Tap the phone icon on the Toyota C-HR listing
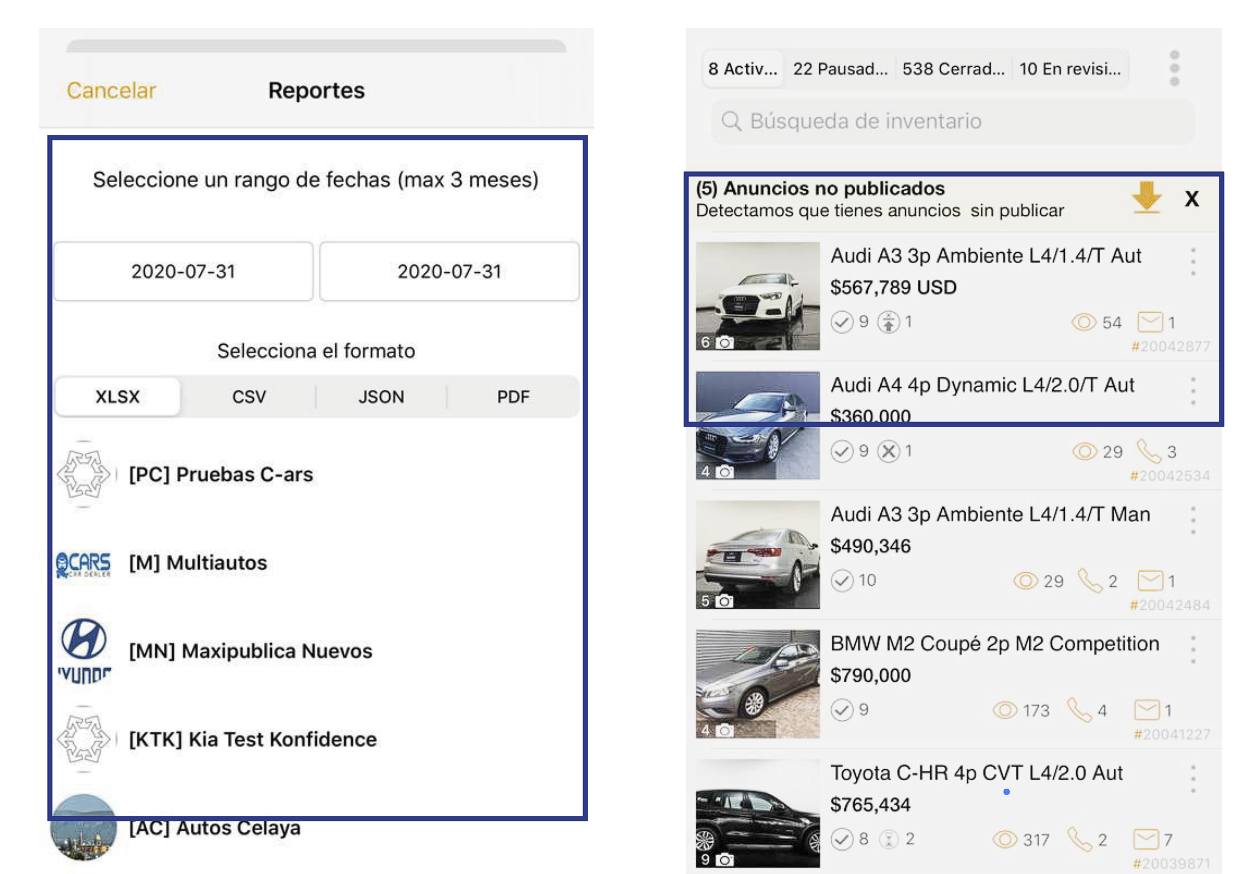 tap(1079, 839)
